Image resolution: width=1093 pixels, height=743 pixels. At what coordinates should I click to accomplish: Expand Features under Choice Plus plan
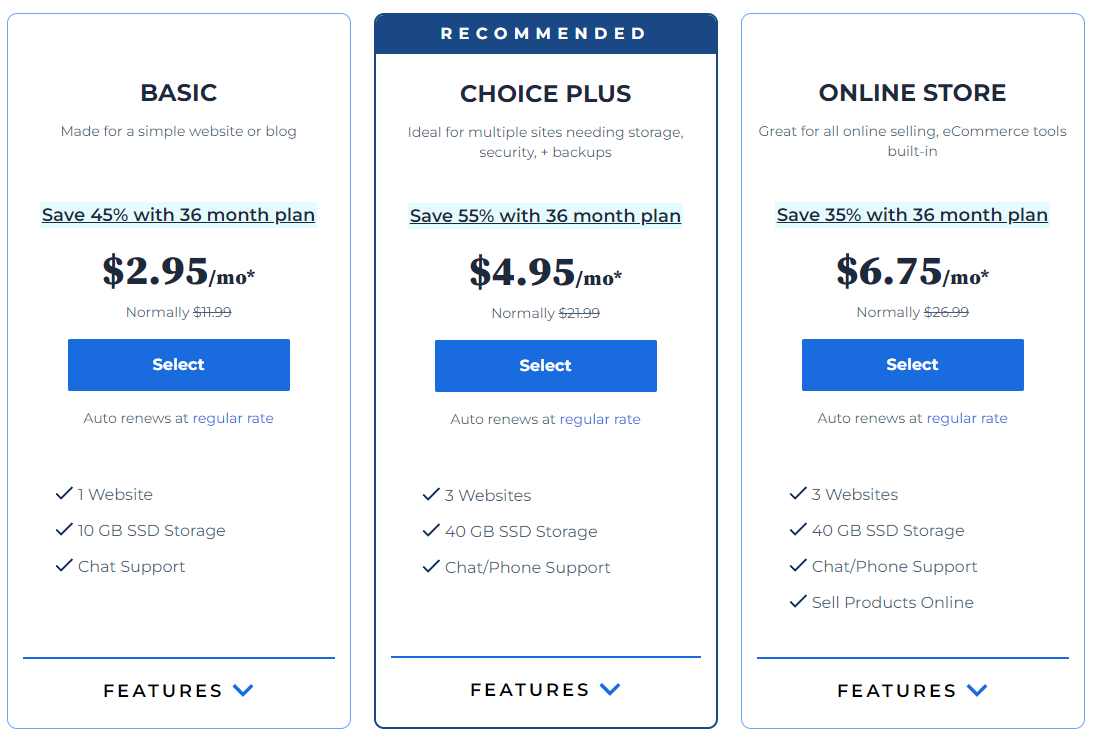tap(546, 689)
